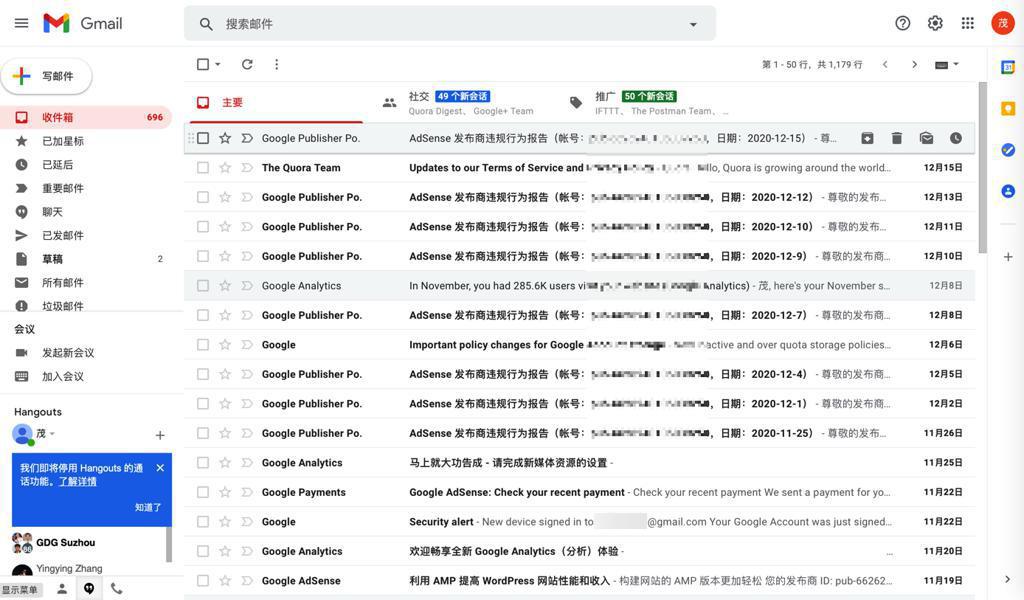Show search options dropdown arrow
The height and width of the screenshot is (600, 1024).
tap(693, 24)
